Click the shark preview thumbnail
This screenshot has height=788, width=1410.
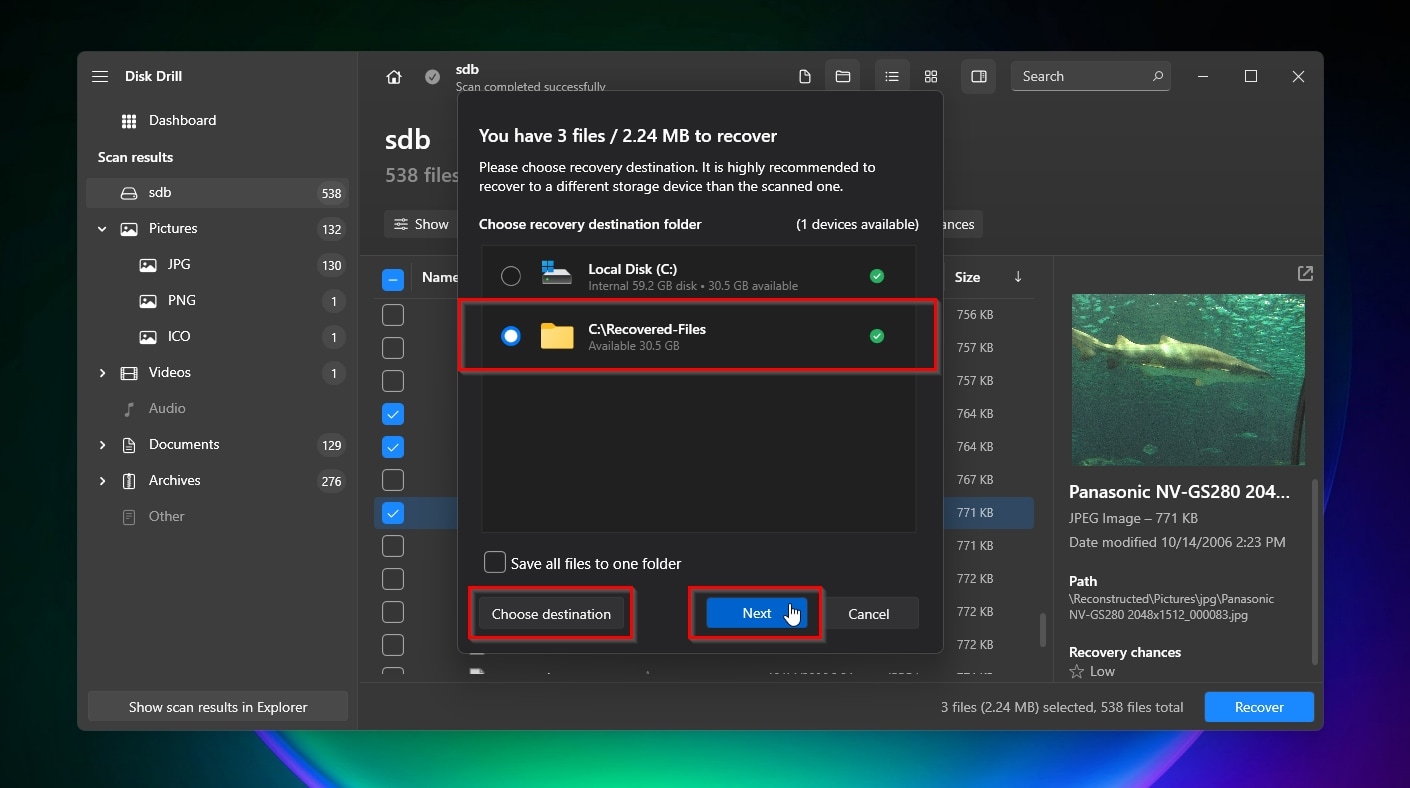click(x=1188, y=380)
